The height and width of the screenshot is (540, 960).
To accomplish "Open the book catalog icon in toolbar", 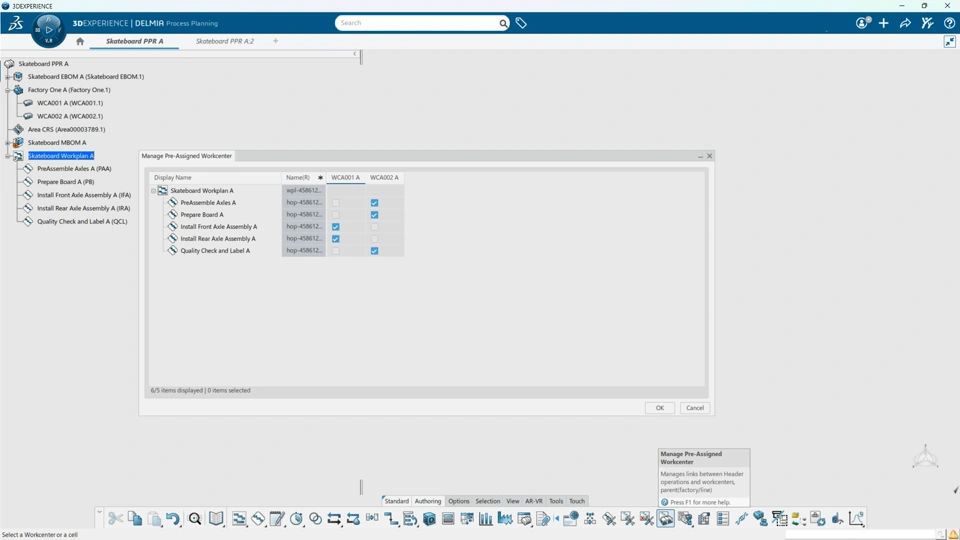I will [x=216, y=519].
